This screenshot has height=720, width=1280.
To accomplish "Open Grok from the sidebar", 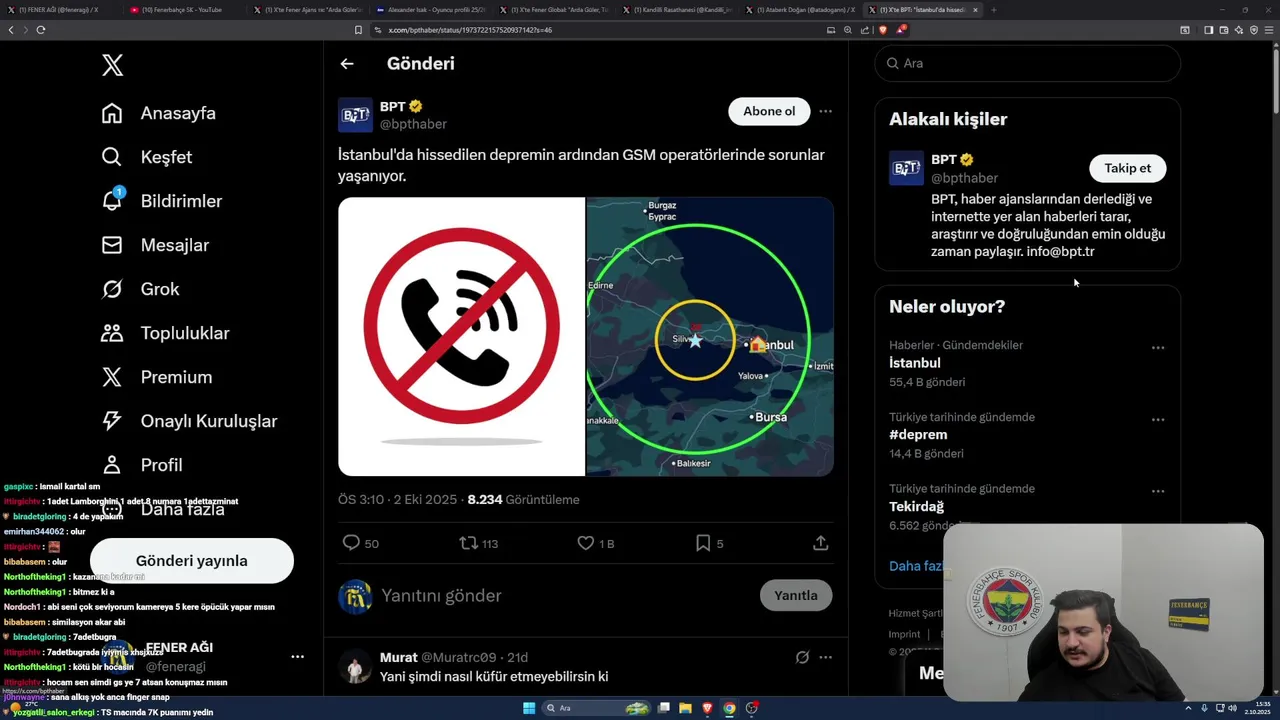I will (140, 289).
